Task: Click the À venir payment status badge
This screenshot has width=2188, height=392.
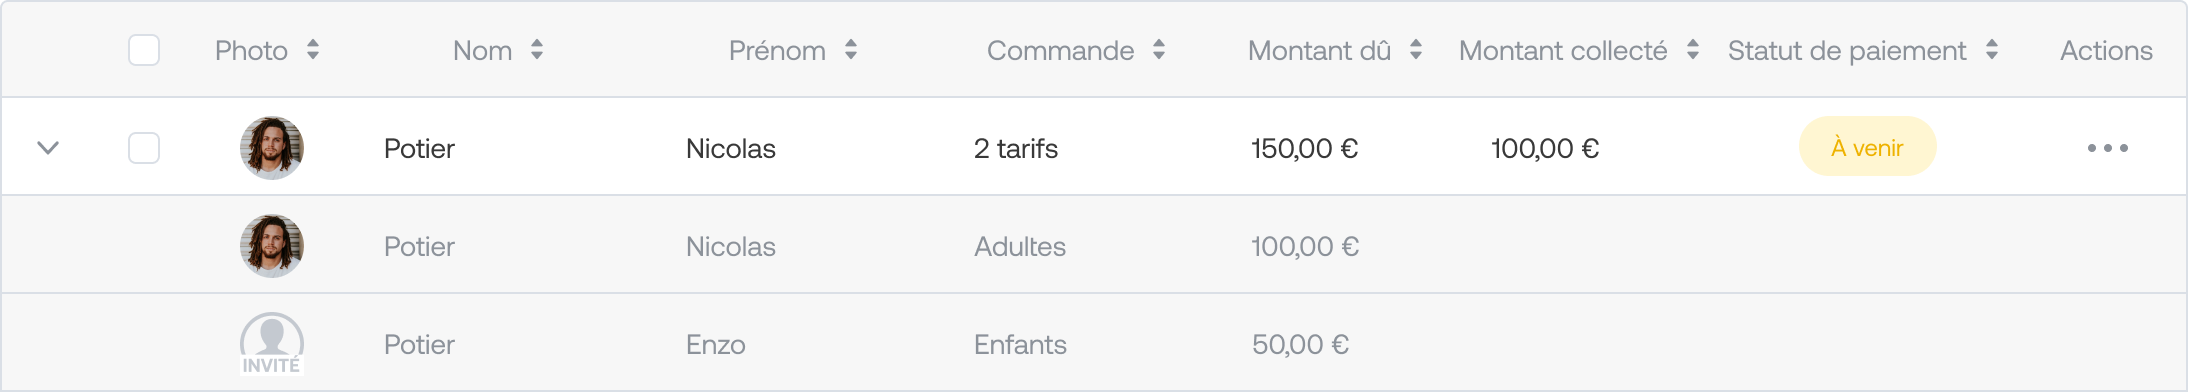Action: [1867, 147]
